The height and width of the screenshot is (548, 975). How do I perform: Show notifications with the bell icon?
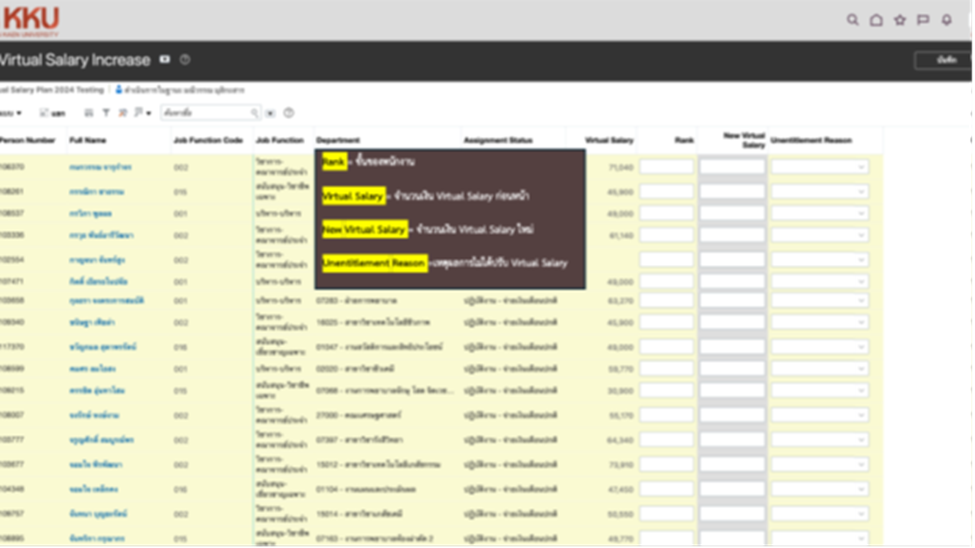point(946,20)
